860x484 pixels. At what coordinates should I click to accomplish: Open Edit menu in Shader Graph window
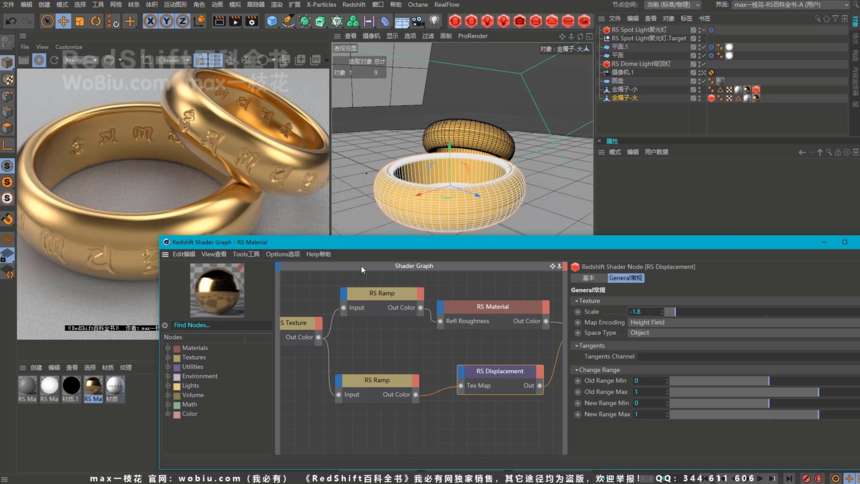click(x=184, y=254)
